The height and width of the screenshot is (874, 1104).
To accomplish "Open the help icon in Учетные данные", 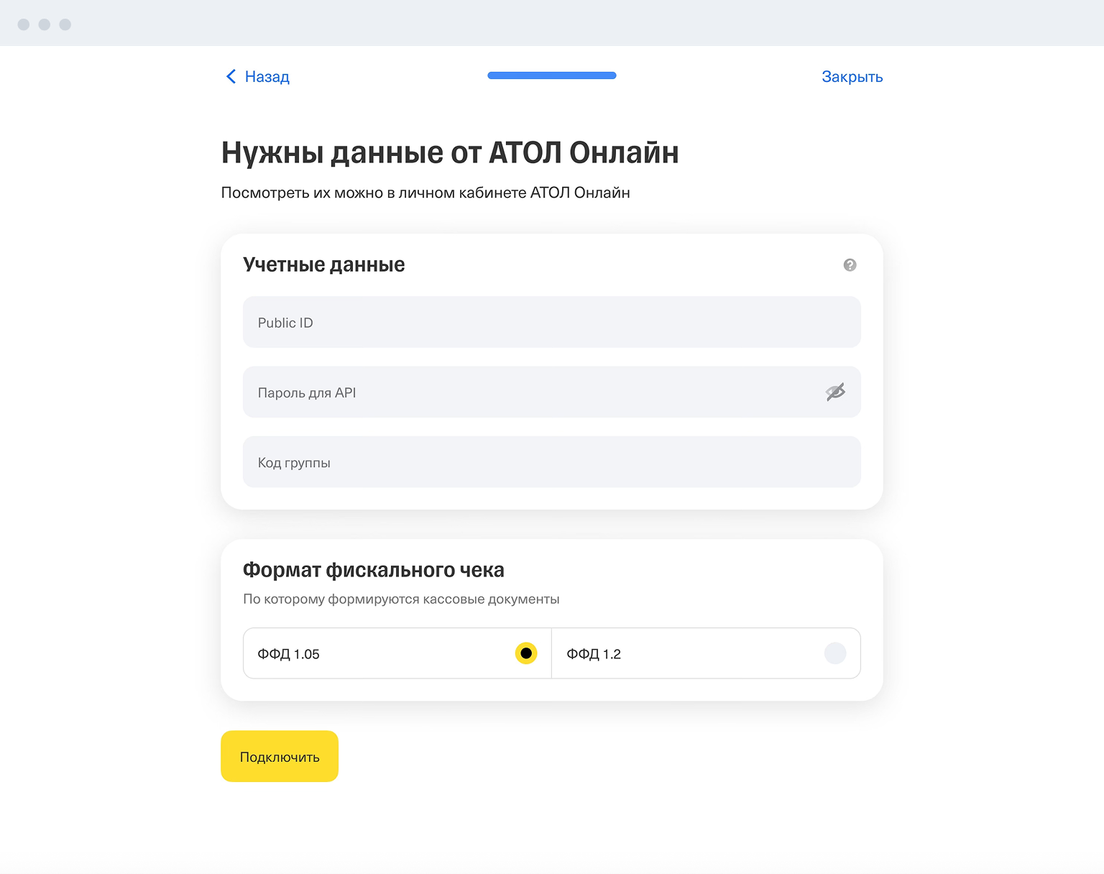I will [x=850, y=265].
